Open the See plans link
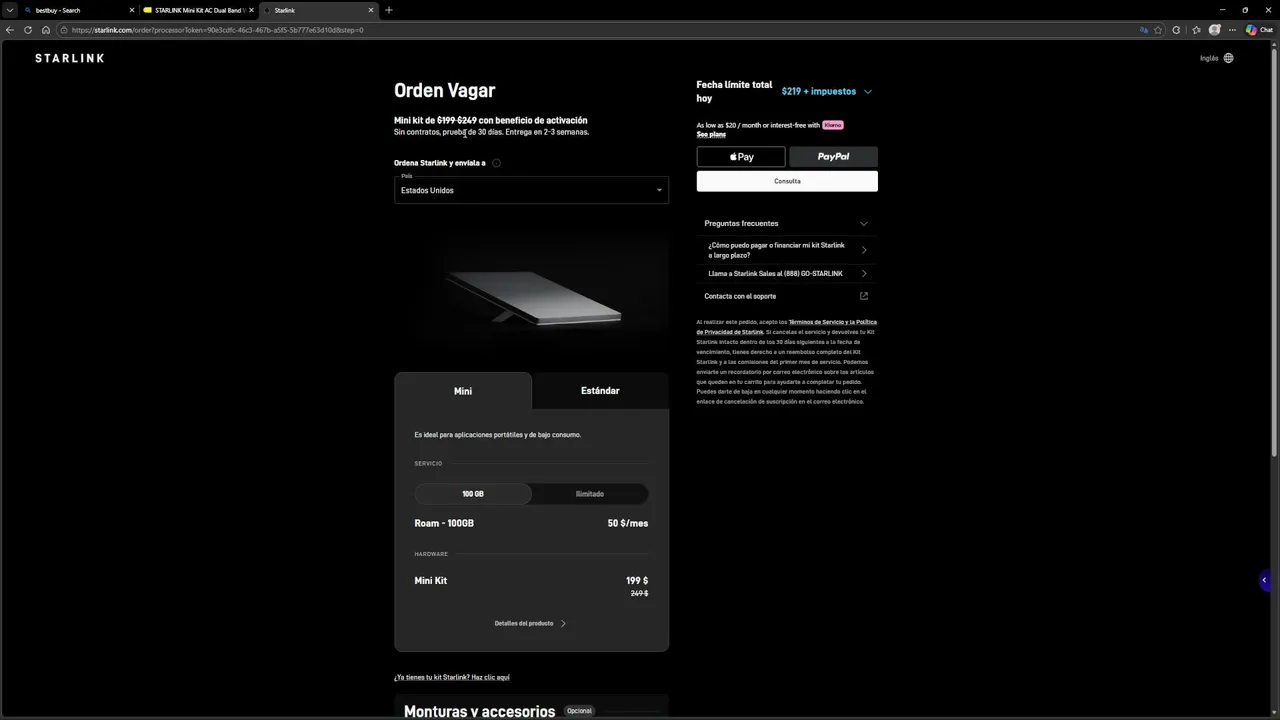This screenshot has width=1280, height=720. [x=711, y=134]
